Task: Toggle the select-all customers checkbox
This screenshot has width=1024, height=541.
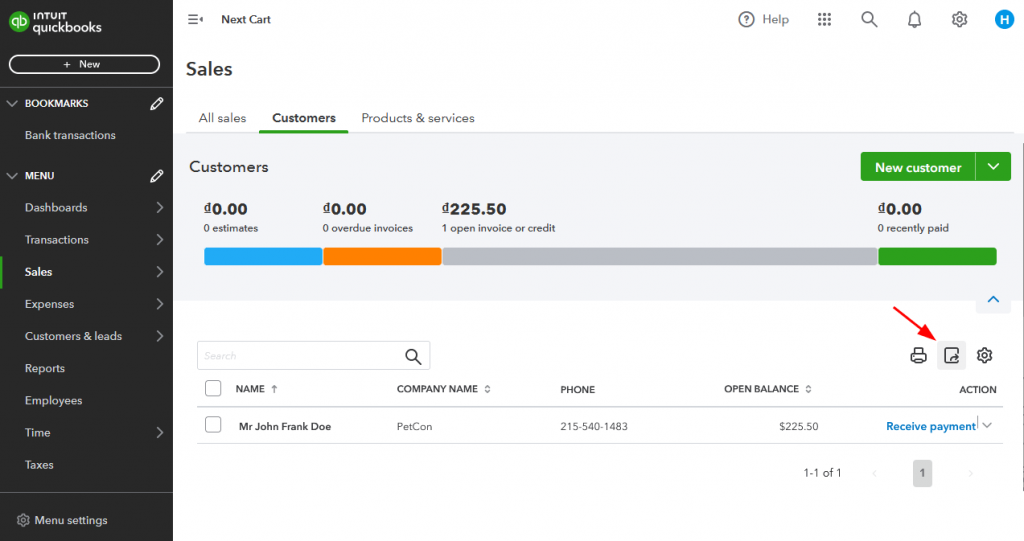Action: (213, 388)
